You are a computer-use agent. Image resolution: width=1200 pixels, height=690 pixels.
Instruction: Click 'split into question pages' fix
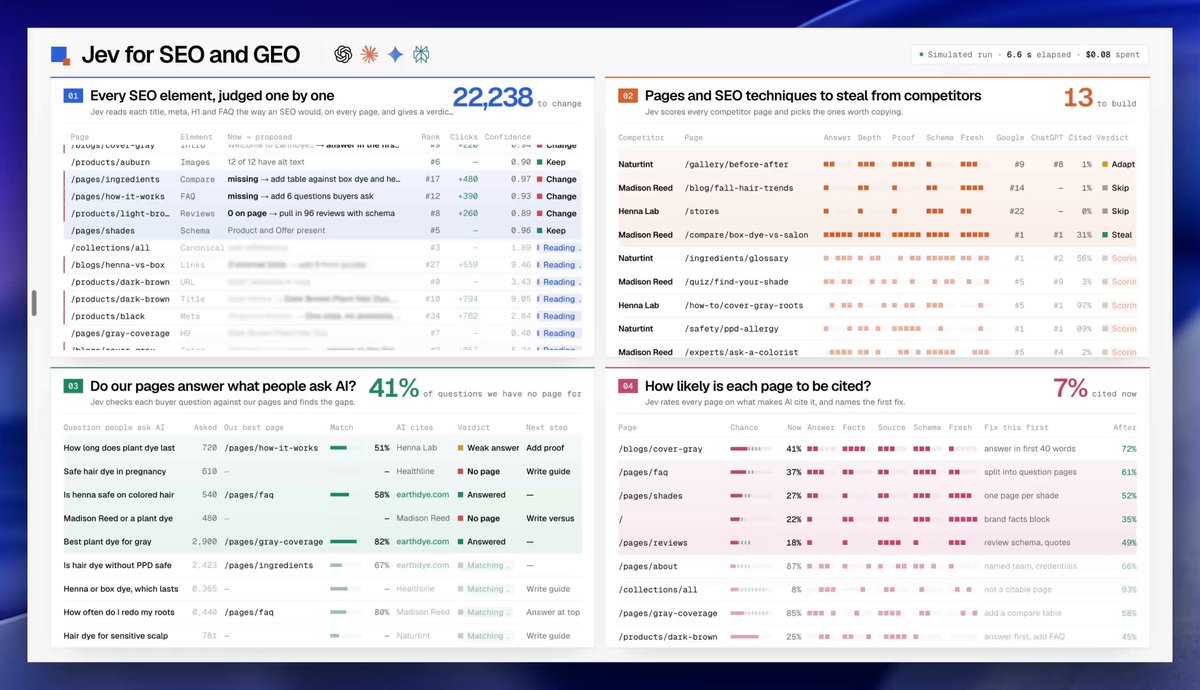(x=1030, y=472)
